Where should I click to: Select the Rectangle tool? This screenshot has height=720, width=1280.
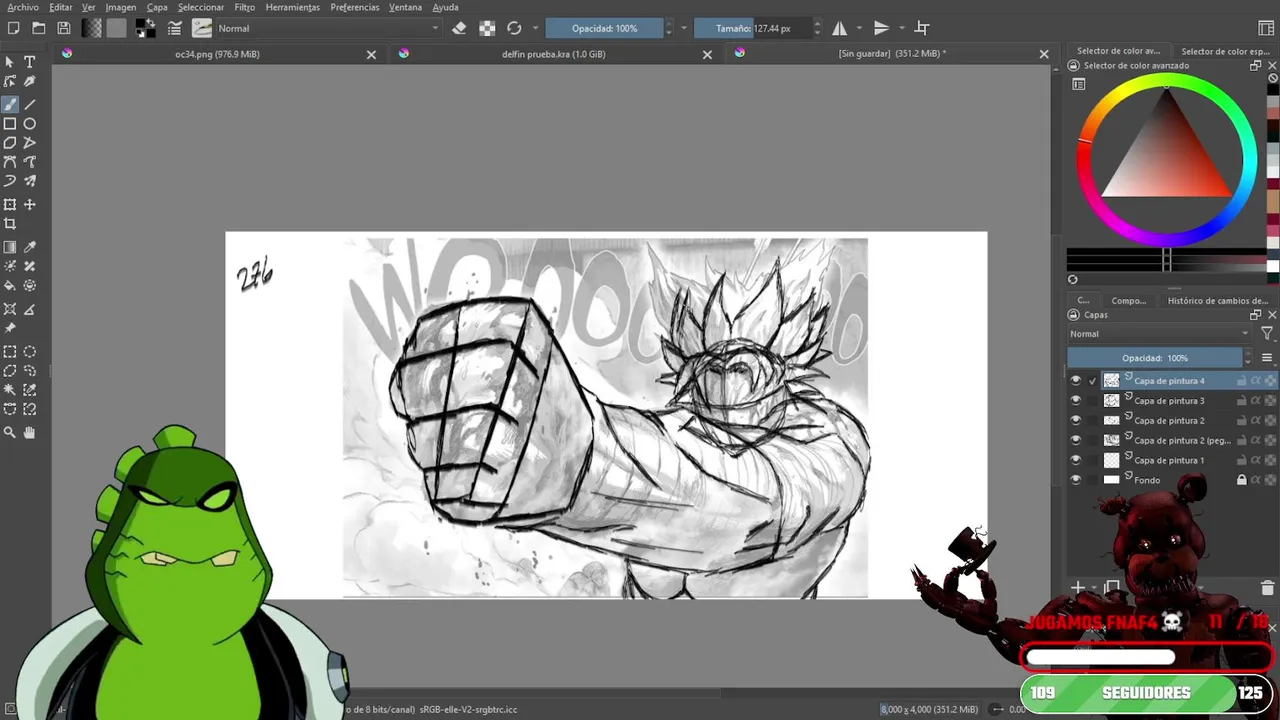click(10, 124)
